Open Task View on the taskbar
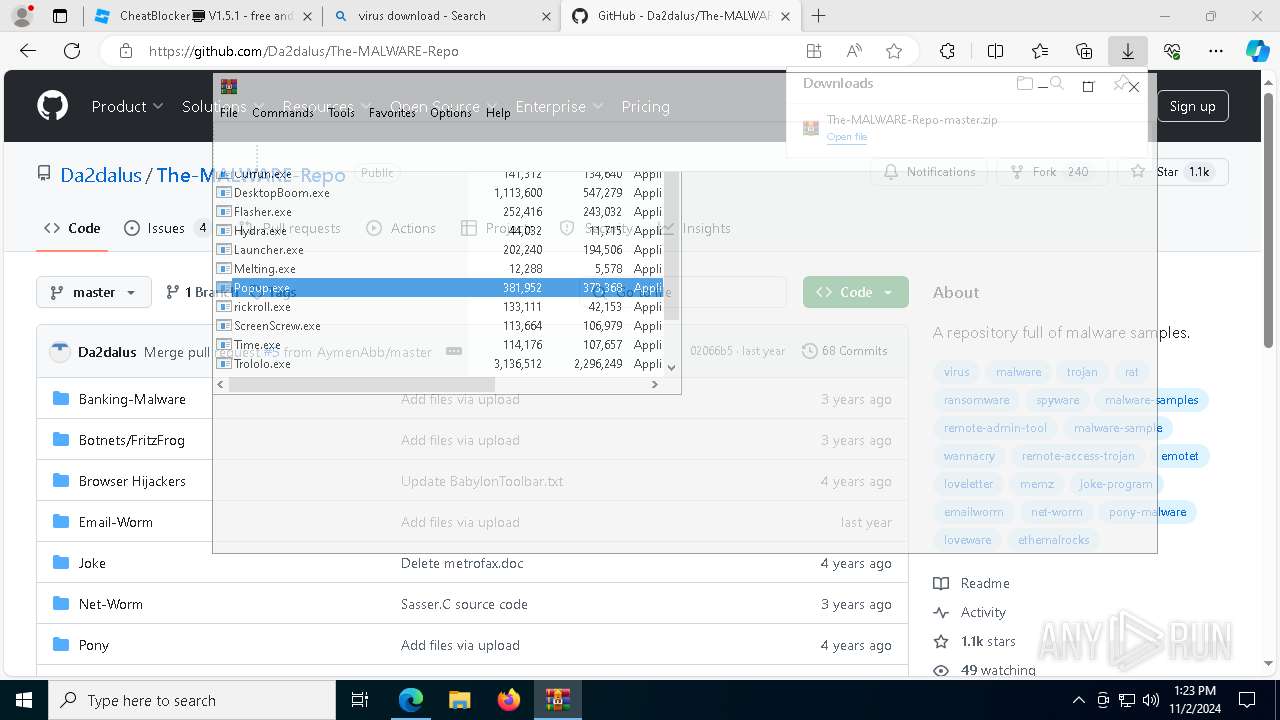The image size is (1280, 720). click(360, 700)
